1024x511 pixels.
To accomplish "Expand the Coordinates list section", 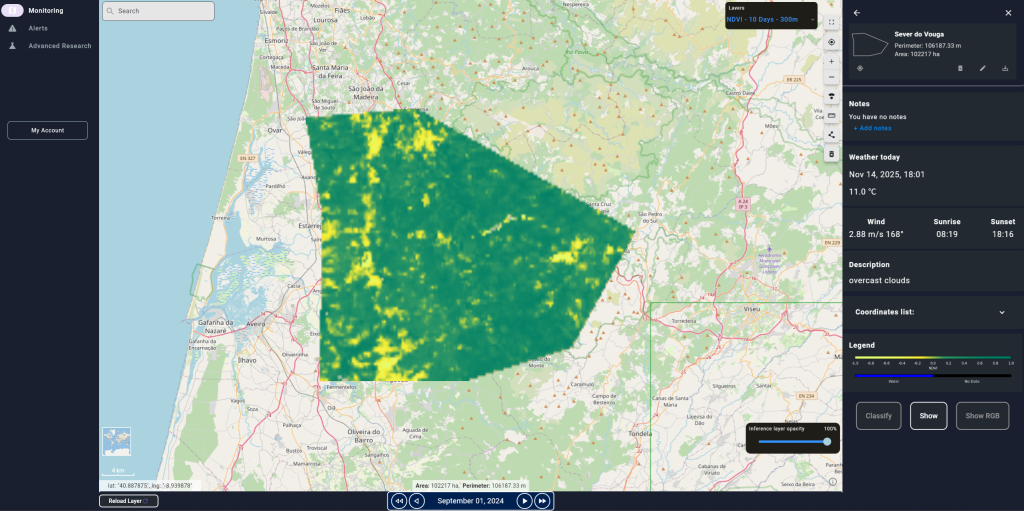I will (x=1002, y=312).
